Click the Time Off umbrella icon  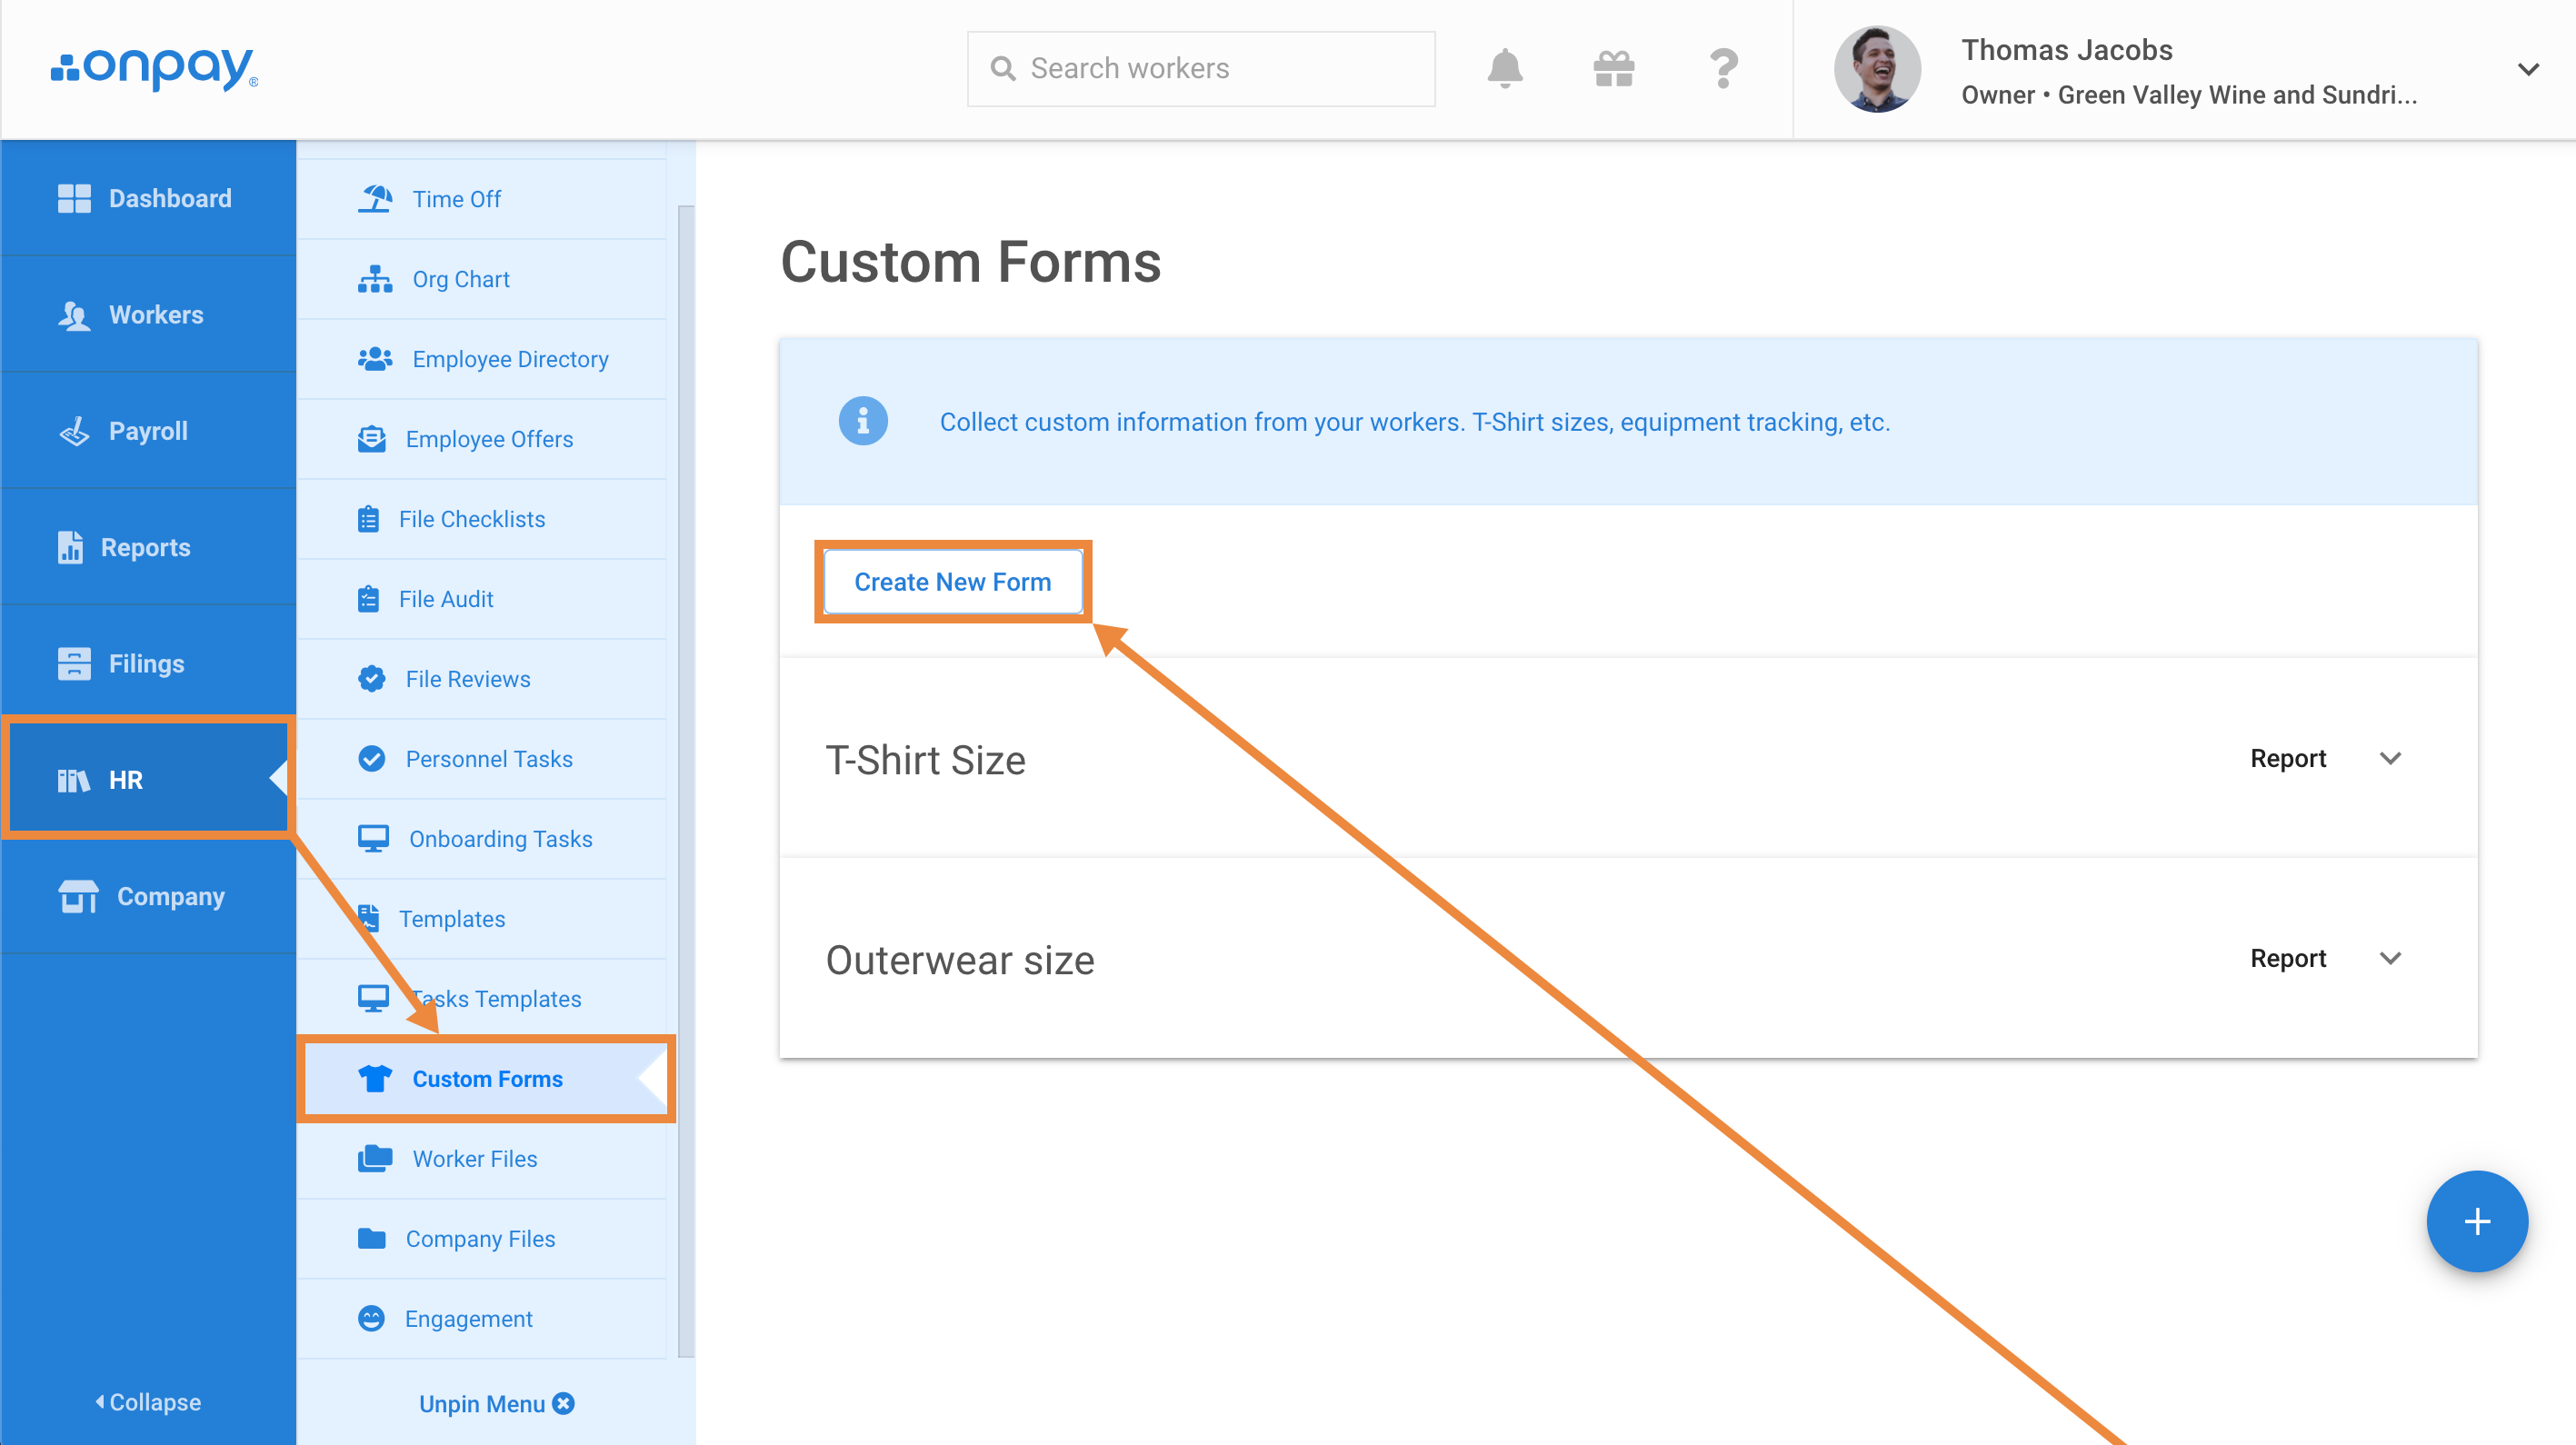(375, 198)
